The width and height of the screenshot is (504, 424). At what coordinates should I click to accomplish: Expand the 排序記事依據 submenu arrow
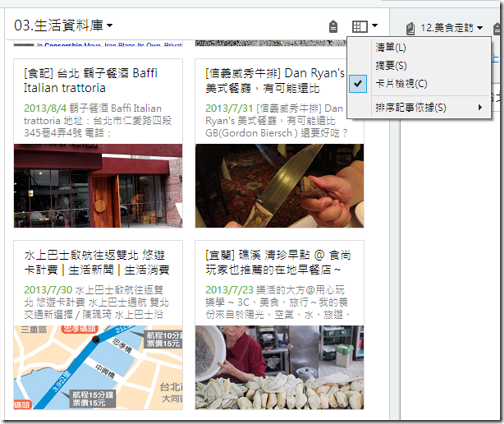tap(480, 107)
